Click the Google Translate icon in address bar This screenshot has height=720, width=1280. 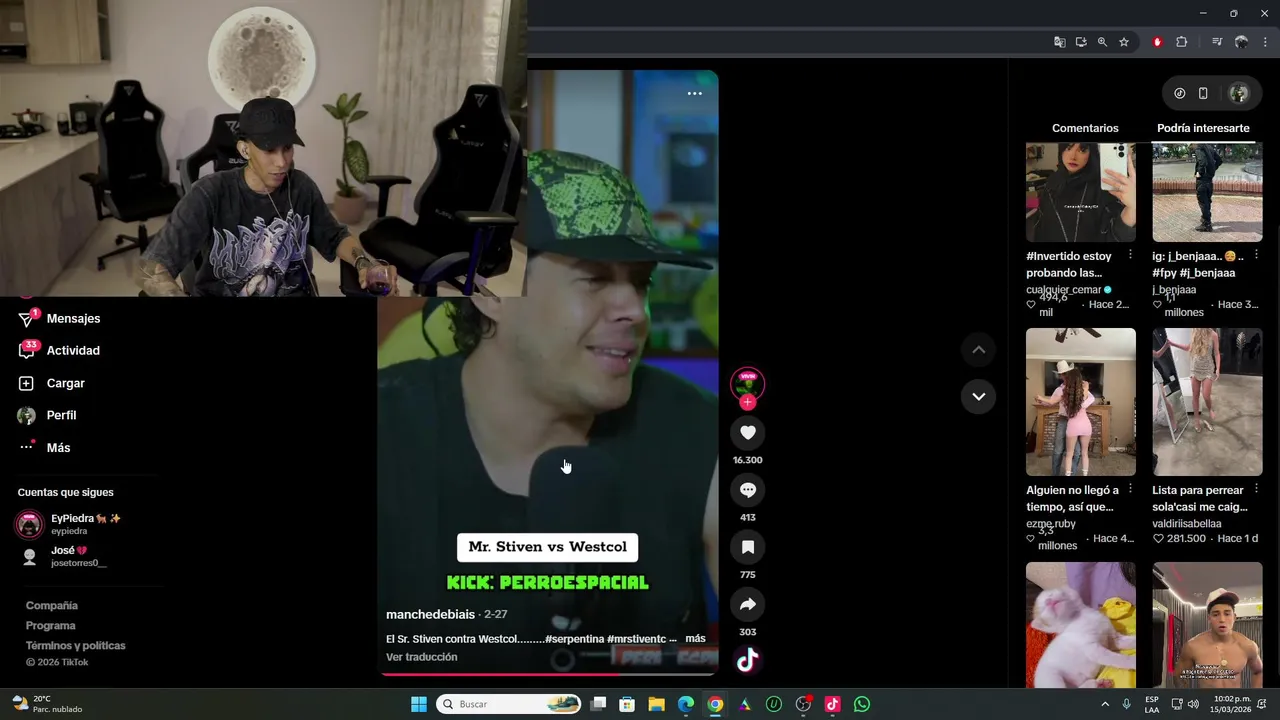pos(1060,42)
